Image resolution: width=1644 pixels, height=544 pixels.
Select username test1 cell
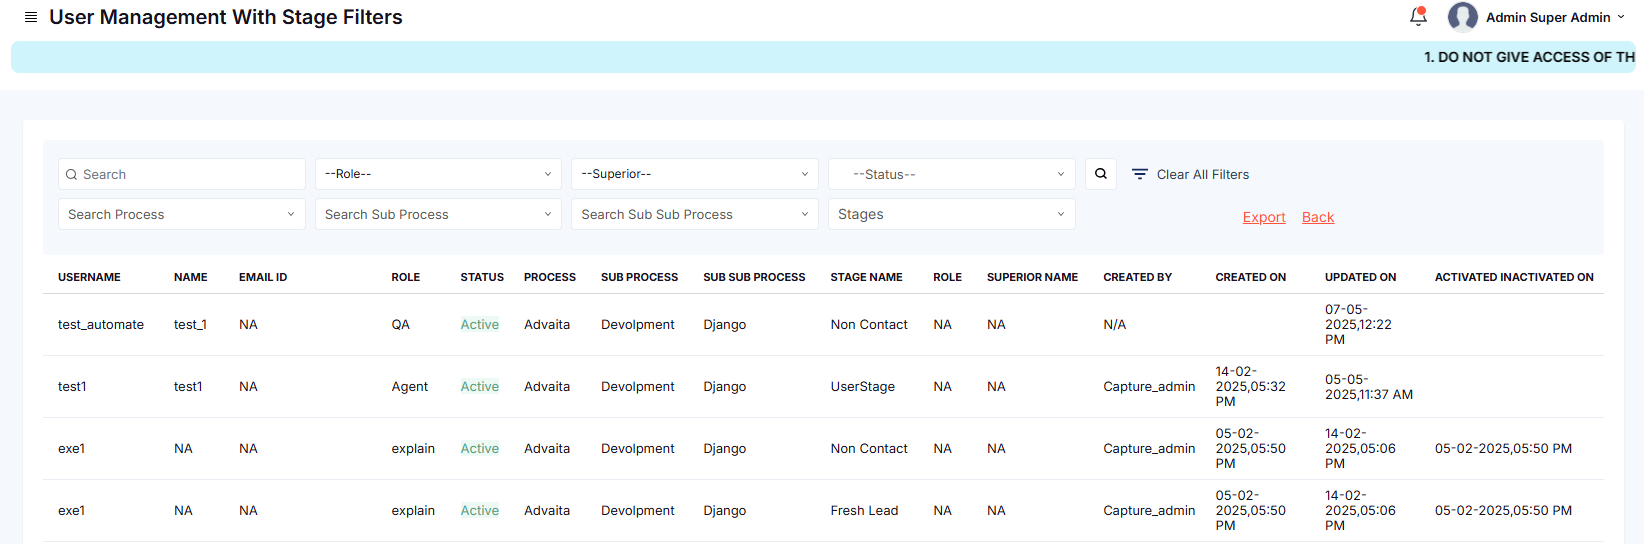(72, 387)
